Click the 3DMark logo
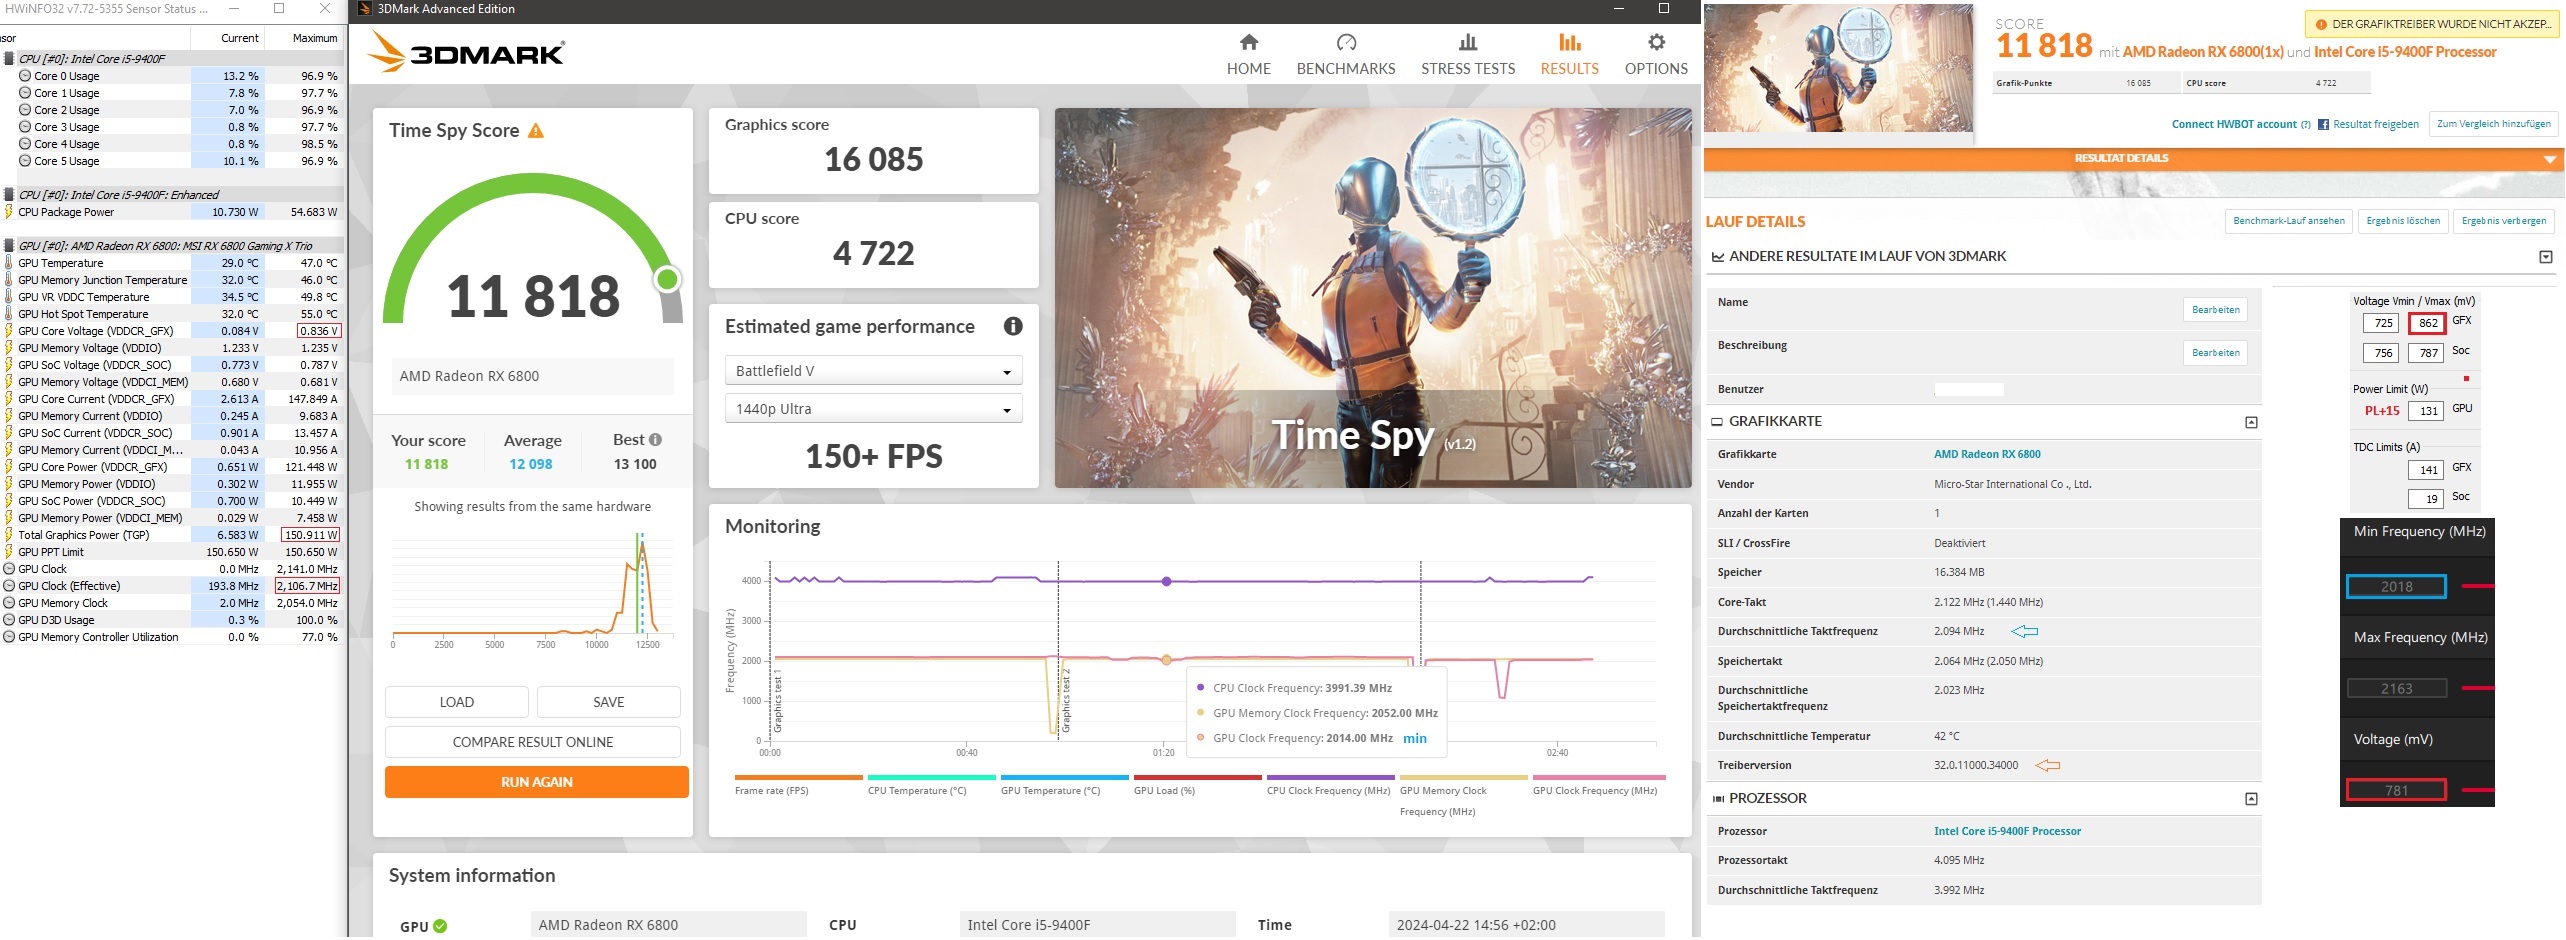 (x=467, y=52)
